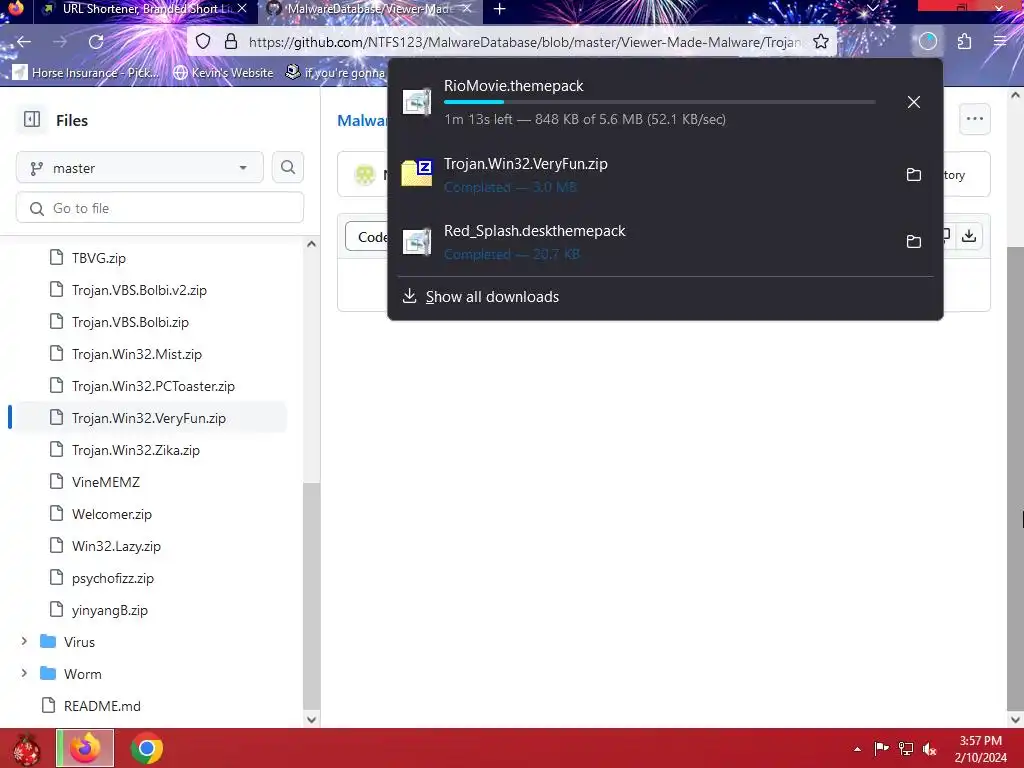
Task: Open the master branch dropdown
Action: [140, 168]
